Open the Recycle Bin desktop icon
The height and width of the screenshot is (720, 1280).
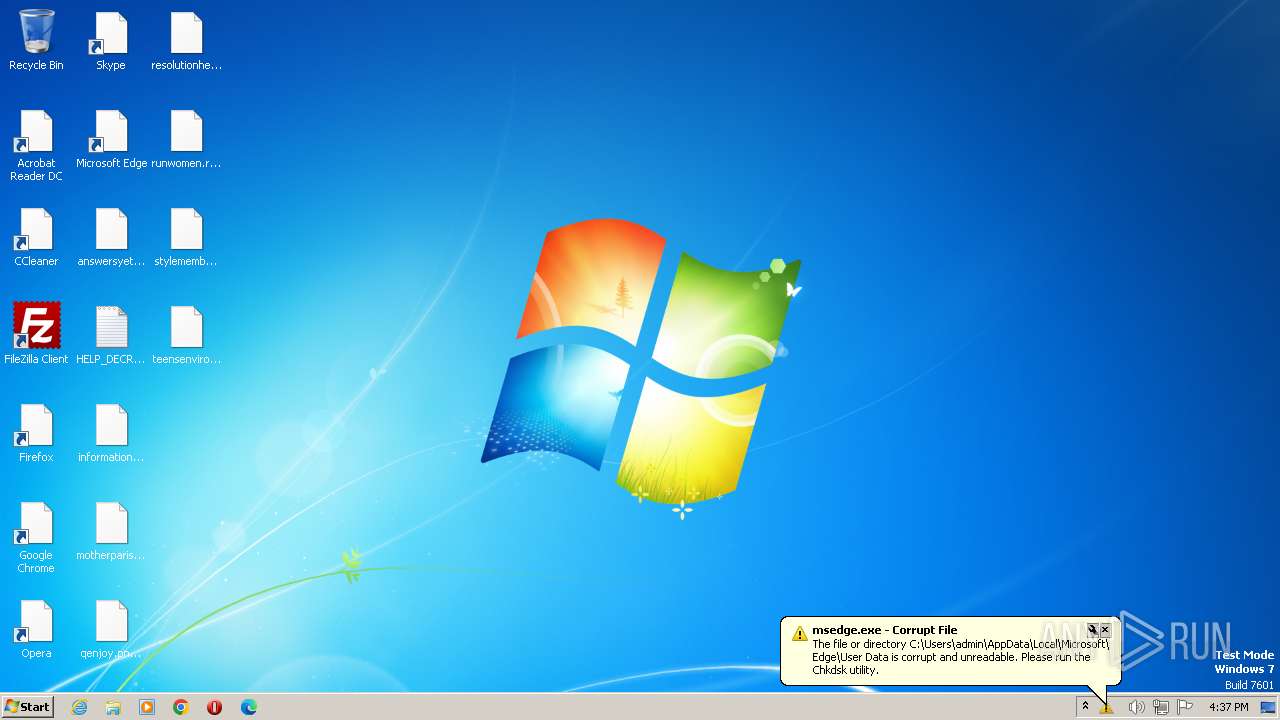[36, 40]
